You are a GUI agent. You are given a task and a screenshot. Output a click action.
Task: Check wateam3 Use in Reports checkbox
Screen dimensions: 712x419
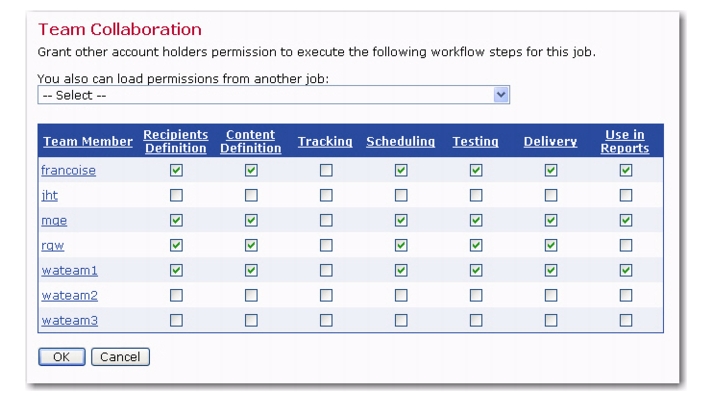[x=626, y=320]
